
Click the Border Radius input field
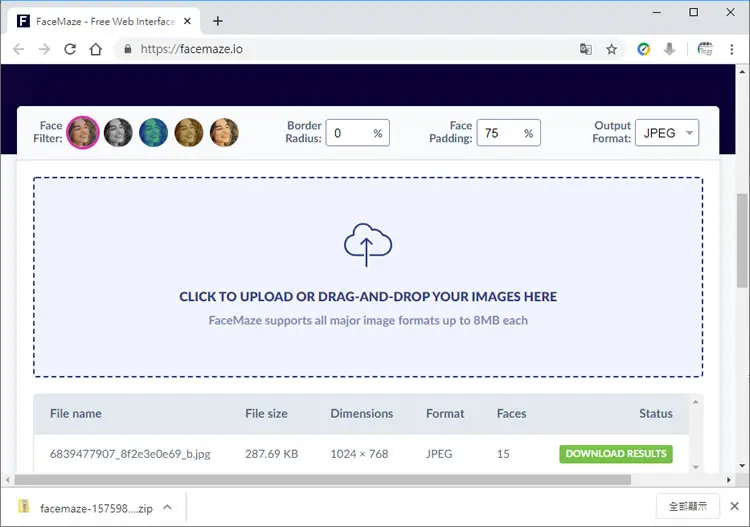[358, 133]
